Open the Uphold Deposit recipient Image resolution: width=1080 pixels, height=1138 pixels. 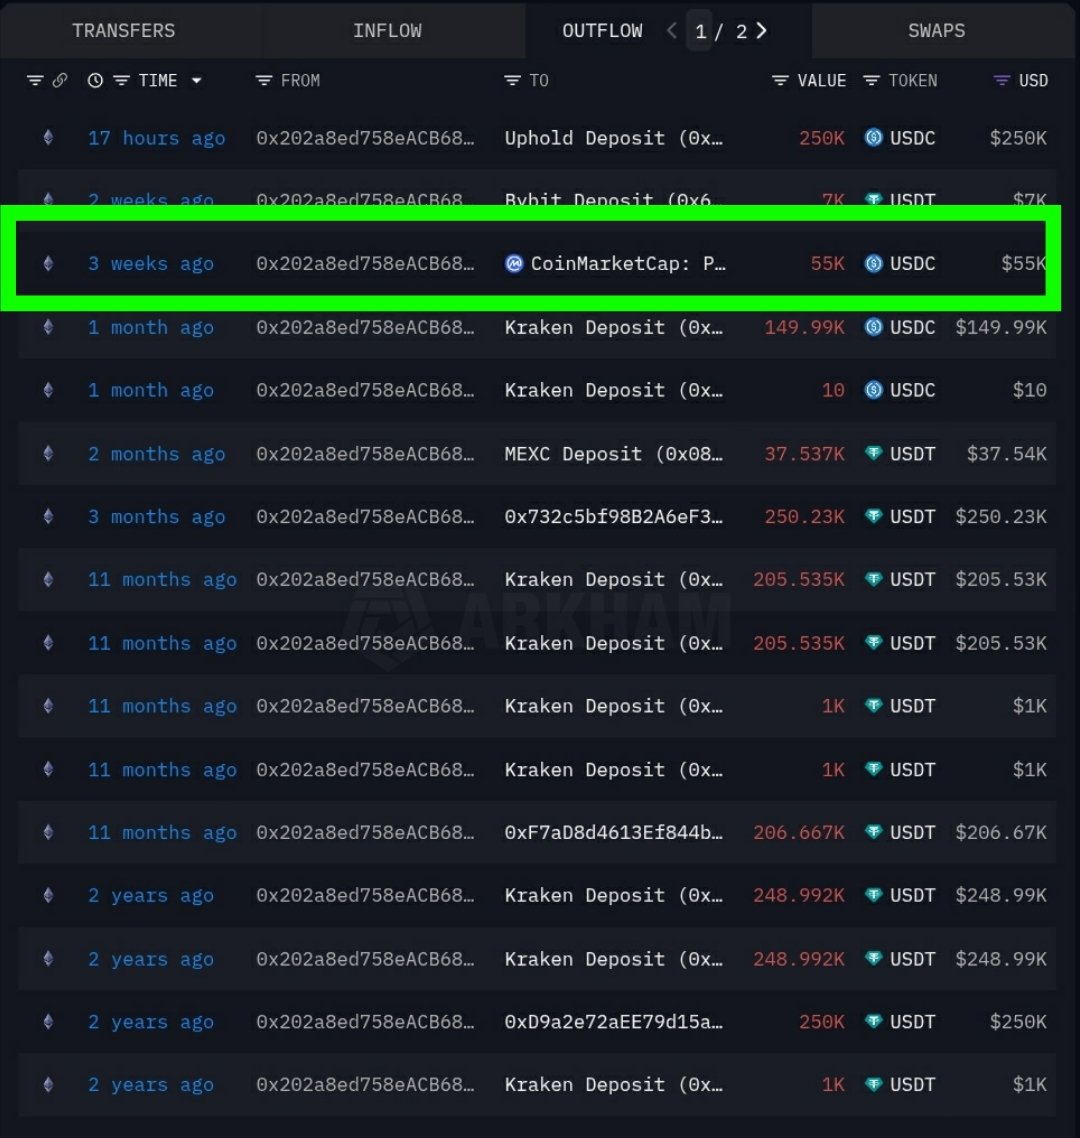click(x=614, y=138)
